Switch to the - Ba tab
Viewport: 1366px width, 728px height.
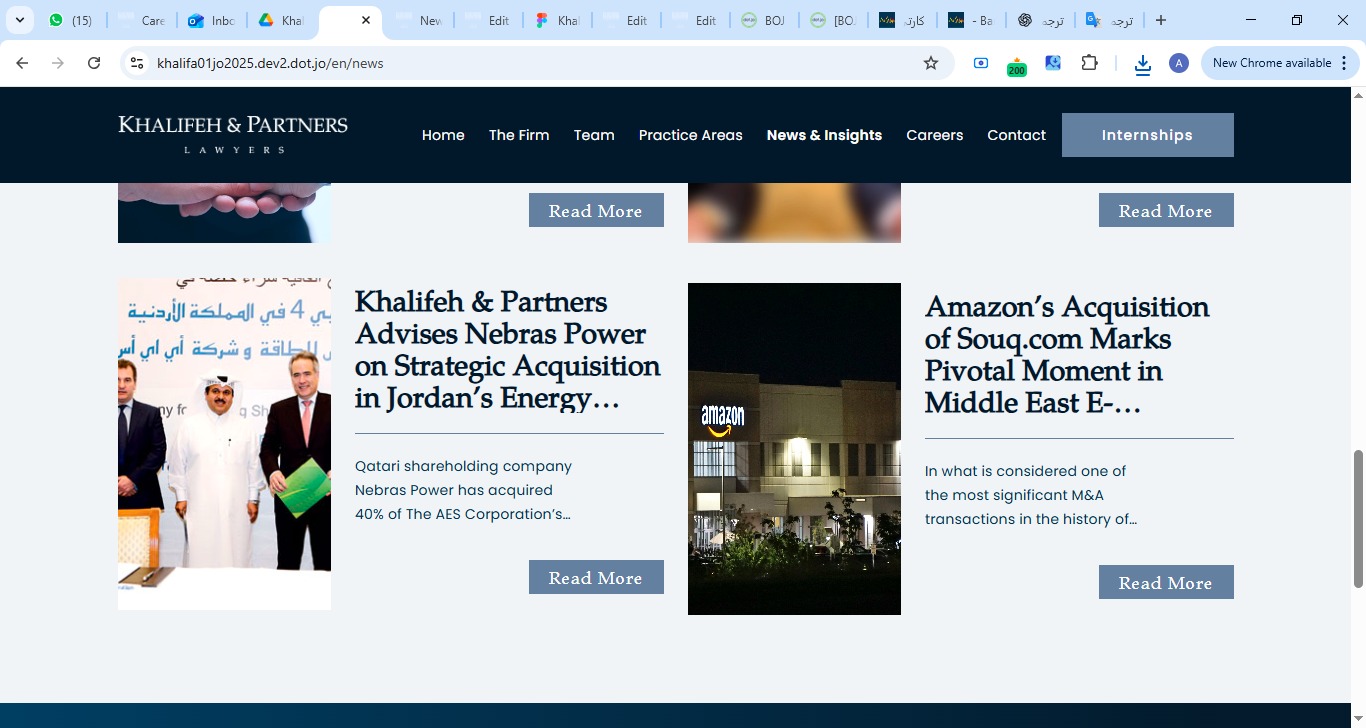(971, 20)
